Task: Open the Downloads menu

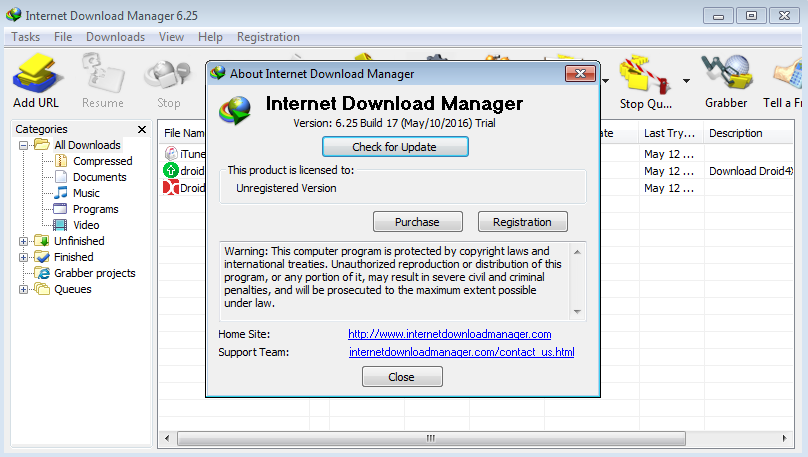Action: coord(115,37)
